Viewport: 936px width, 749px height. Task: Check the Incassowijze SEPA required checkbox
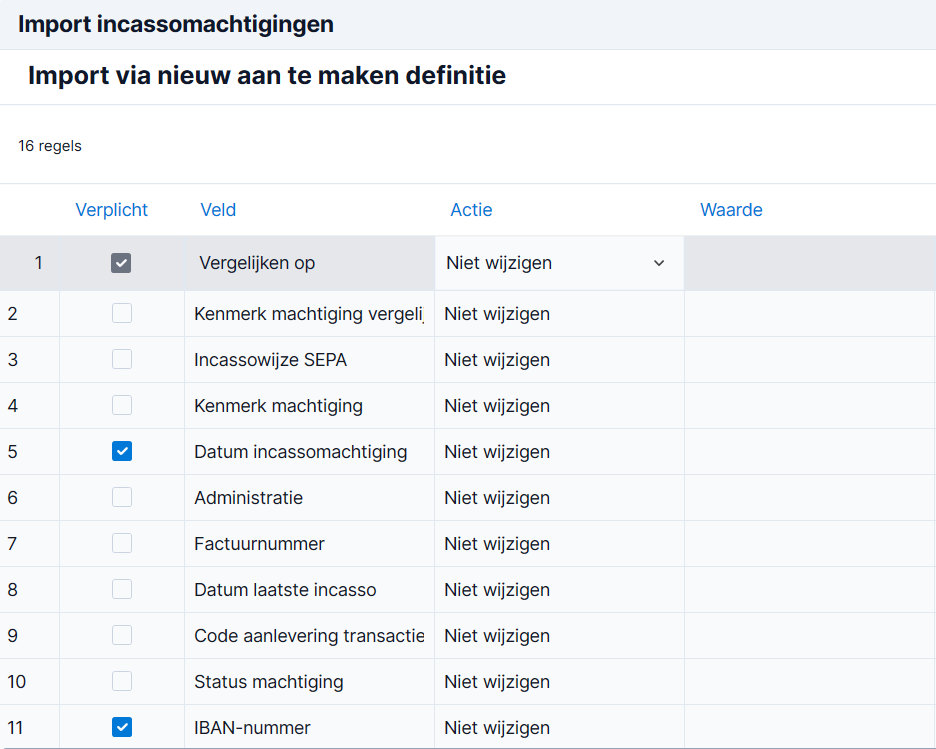coord(122,359)
